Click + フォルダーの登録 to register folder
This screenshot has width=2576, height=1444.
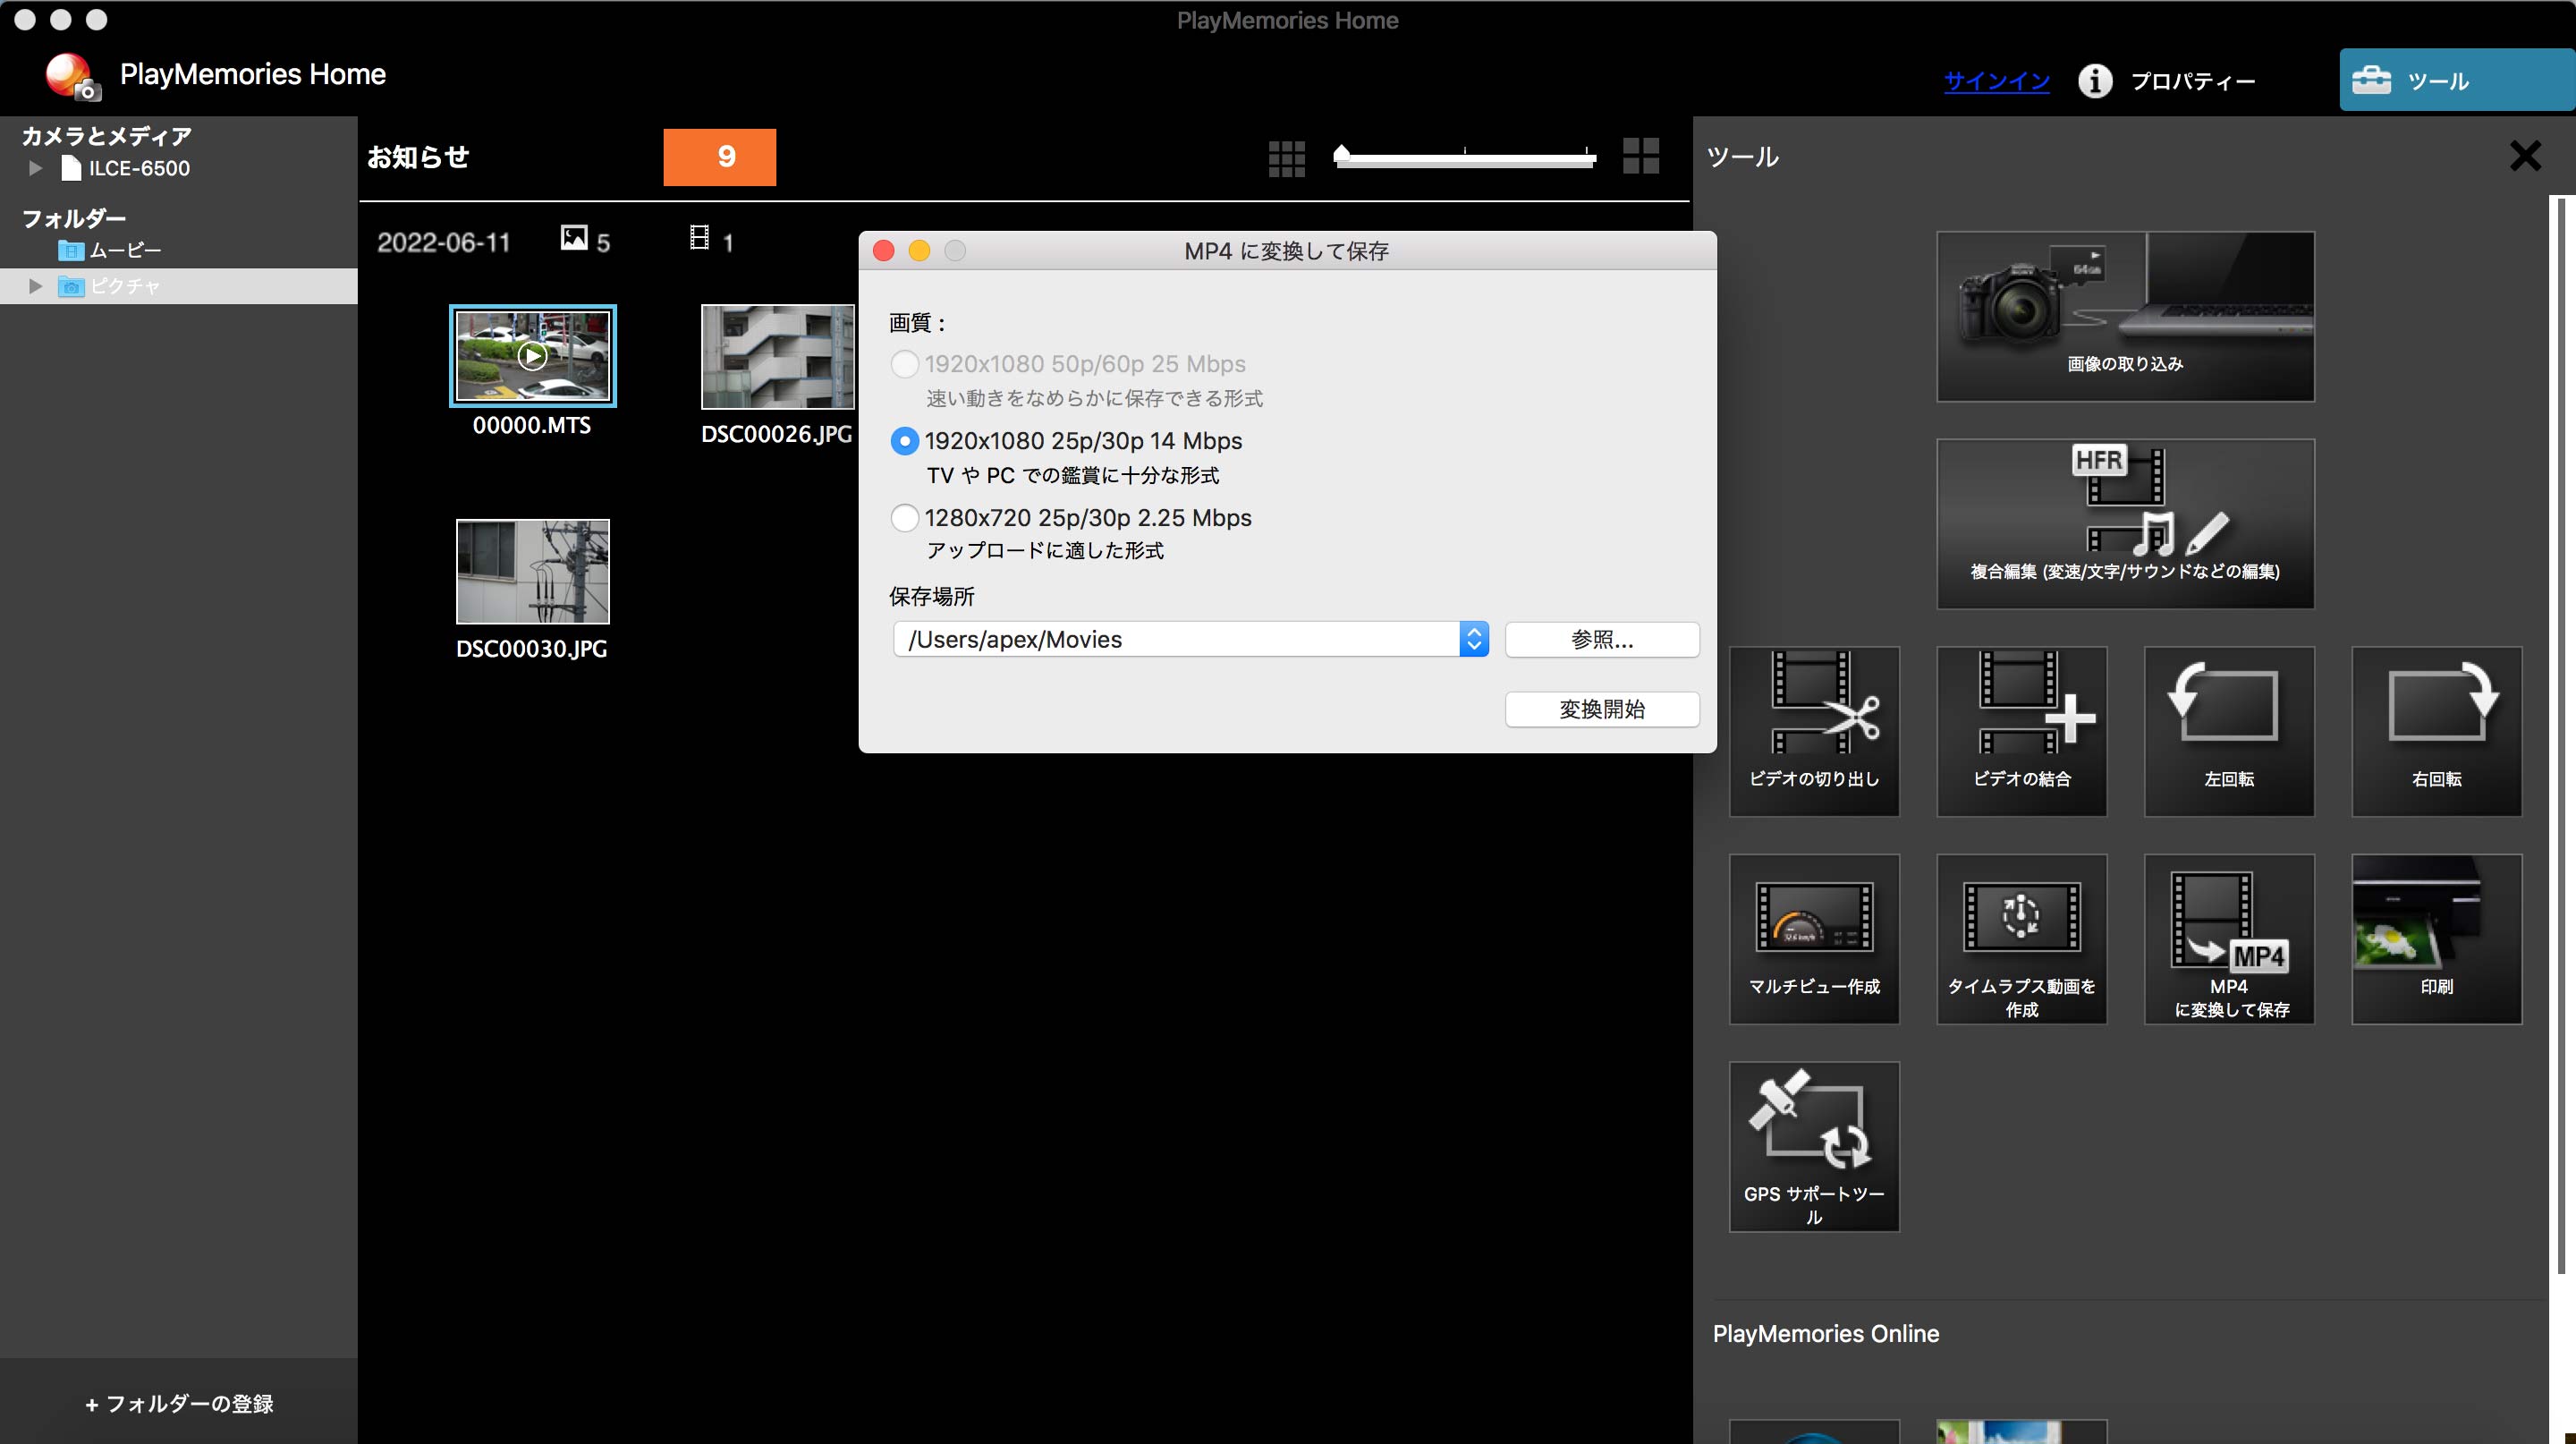[x=179, y=1404]
